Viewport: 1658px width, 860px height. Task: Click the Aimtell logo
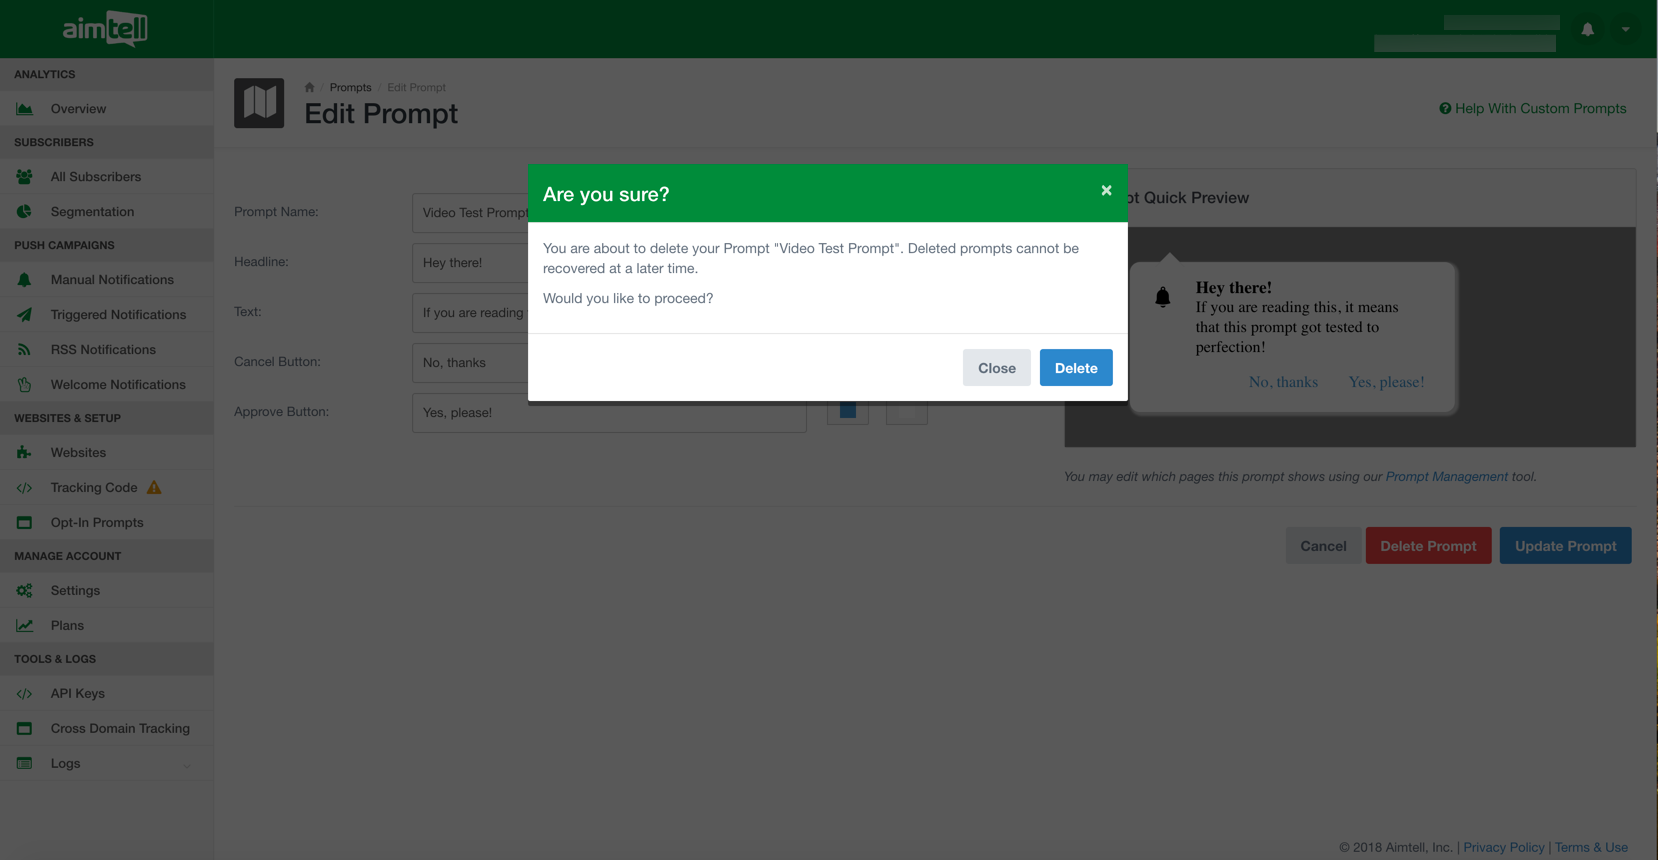(x=105, y=29)
